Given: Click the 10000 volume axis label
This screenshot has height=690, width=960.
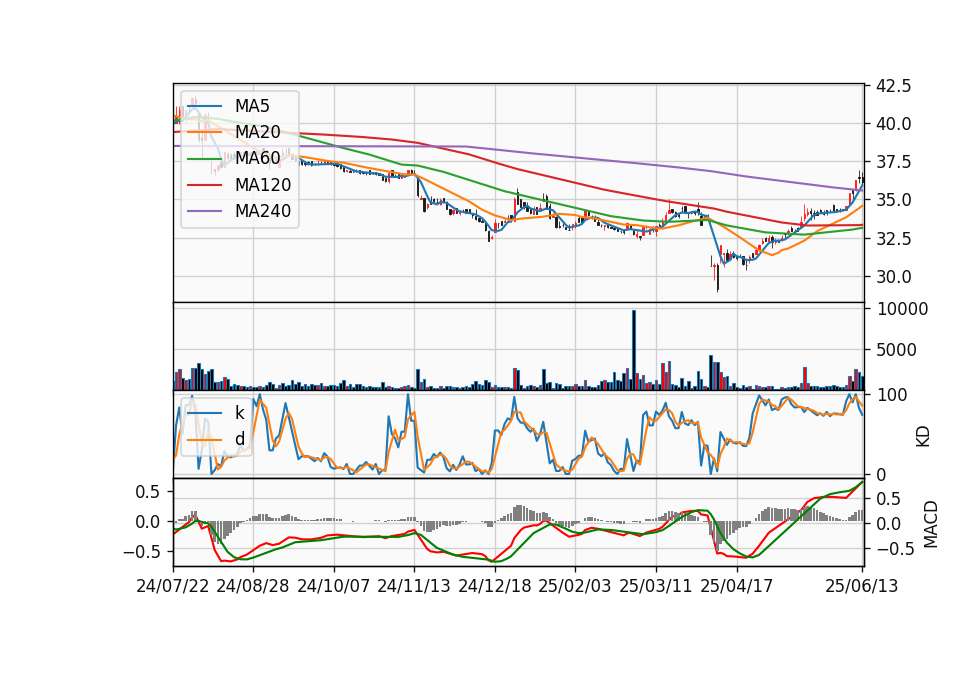Looking at the screenshot, I should tap(902, 310).
